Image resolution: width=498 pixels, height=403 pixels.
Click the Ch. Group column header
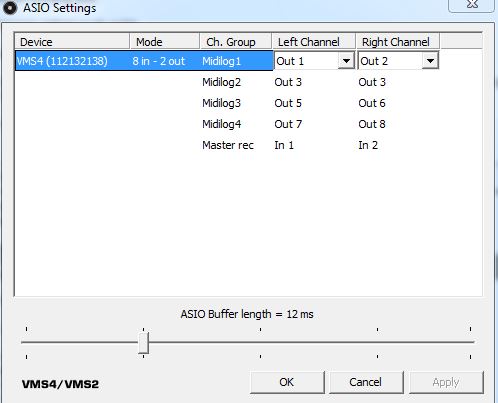point(236,42)
